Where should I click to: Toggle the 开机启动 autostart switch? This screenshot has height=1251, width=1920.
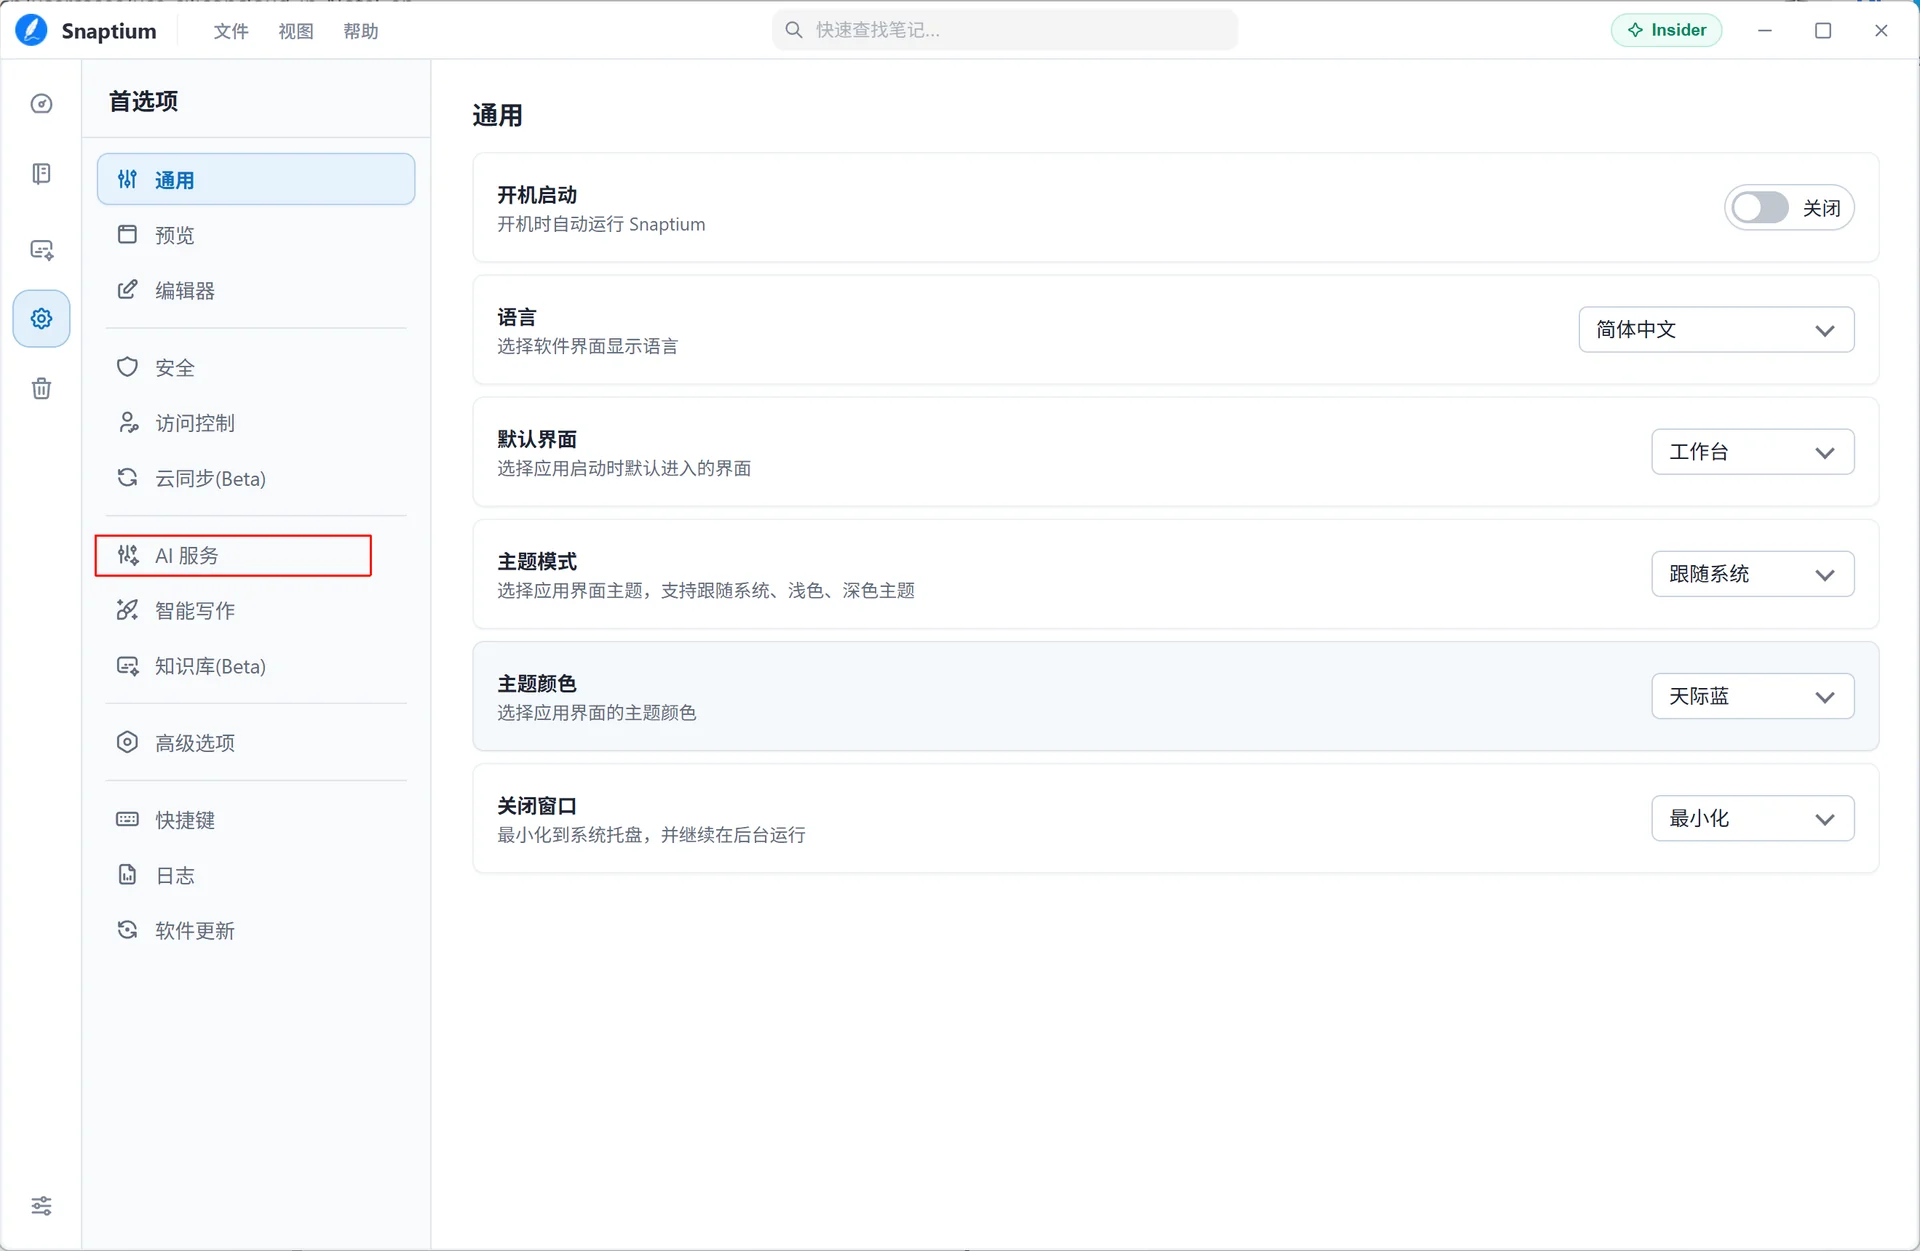tap(1760, 208)
